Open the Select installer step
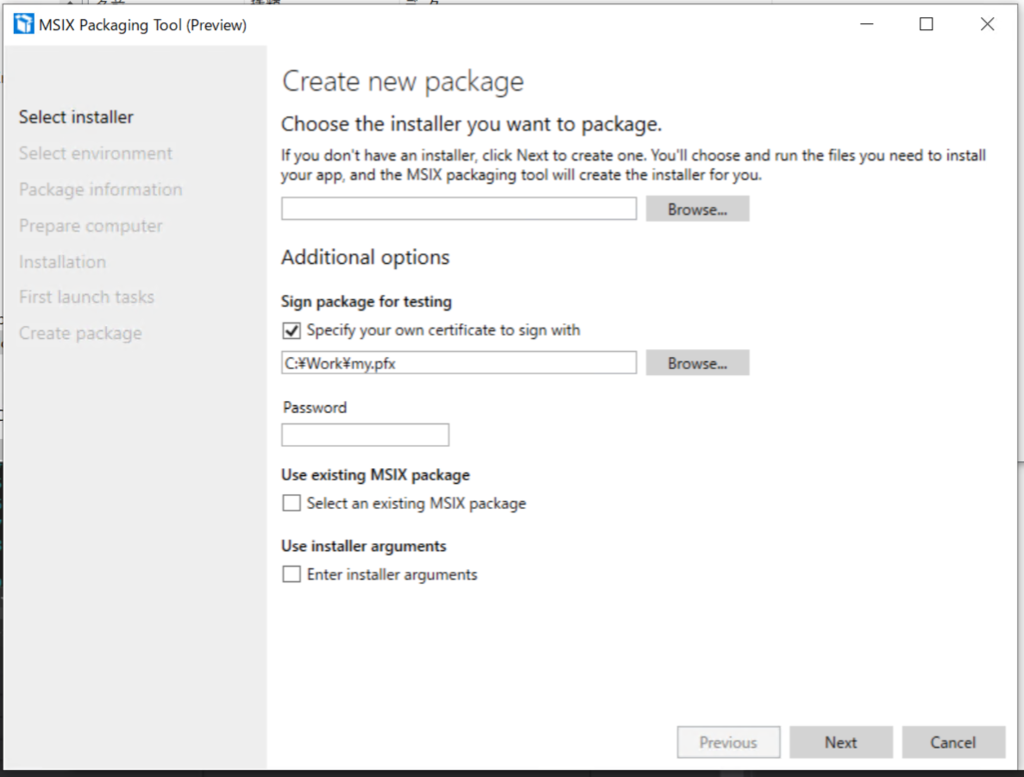Image resolution: width=1024 pixels, height=777 pixels. [x=76, y=117]
